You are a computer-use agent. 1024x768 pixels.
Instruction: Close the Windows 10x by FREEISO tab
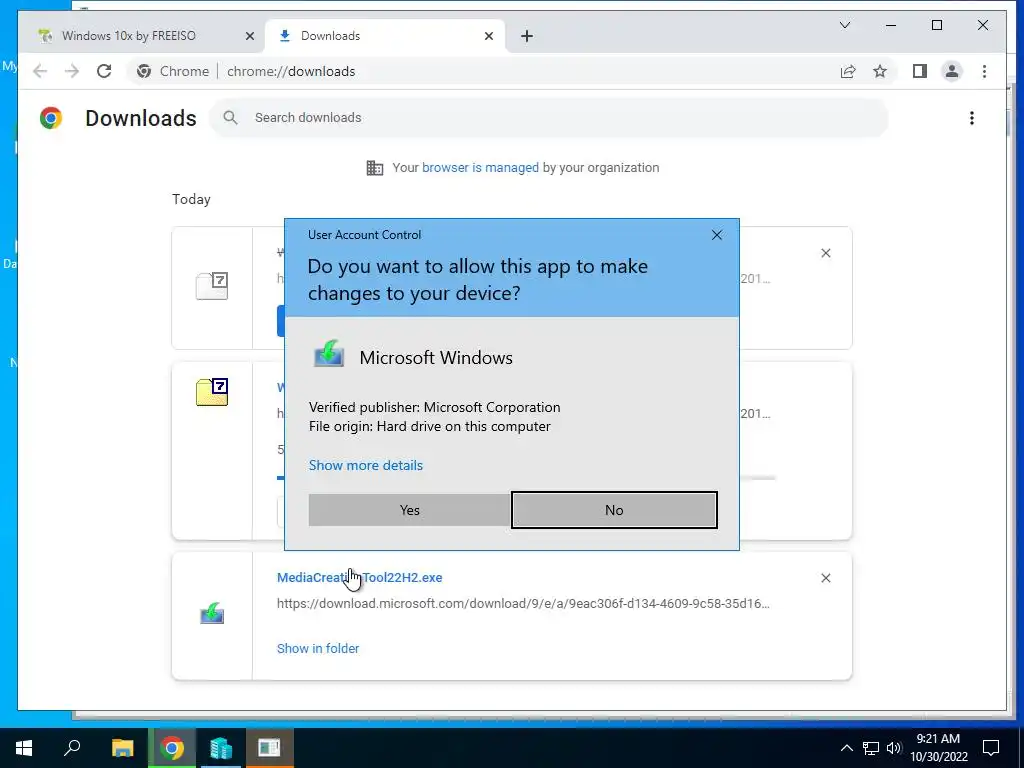(x=249, y=36)
